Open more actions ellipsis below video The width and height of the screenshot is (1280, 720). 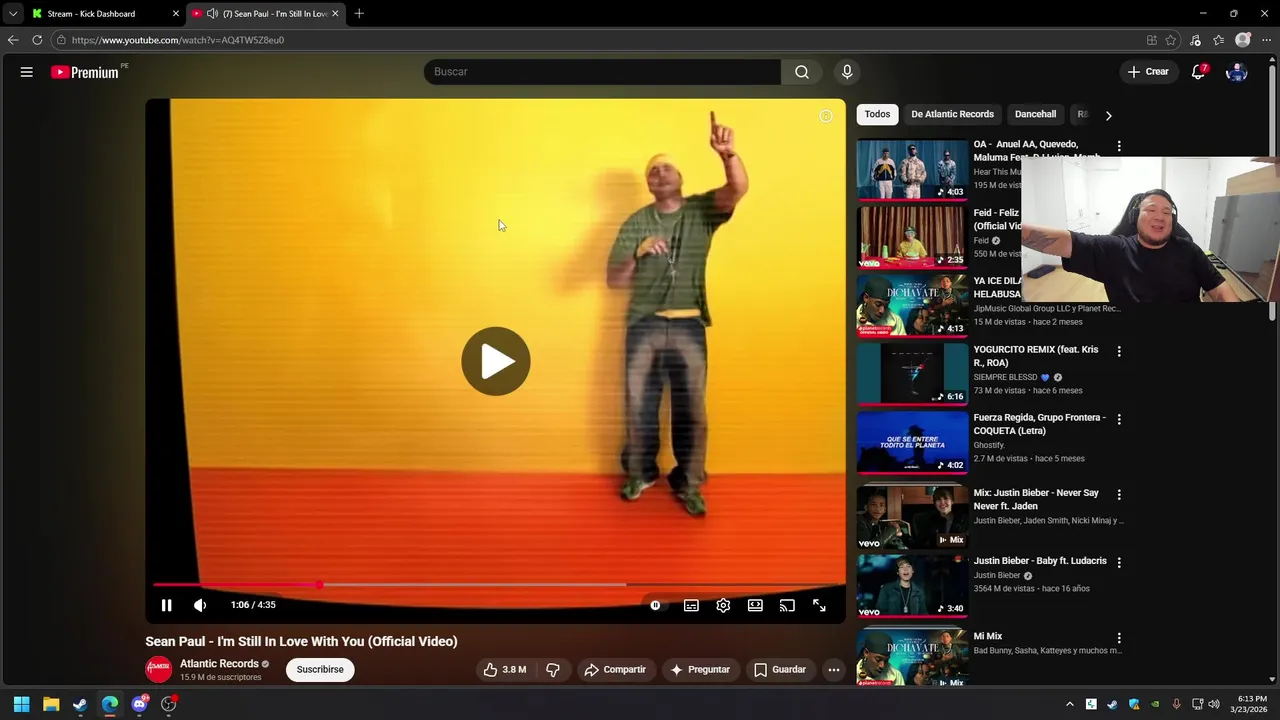click(x=834, y=670)
